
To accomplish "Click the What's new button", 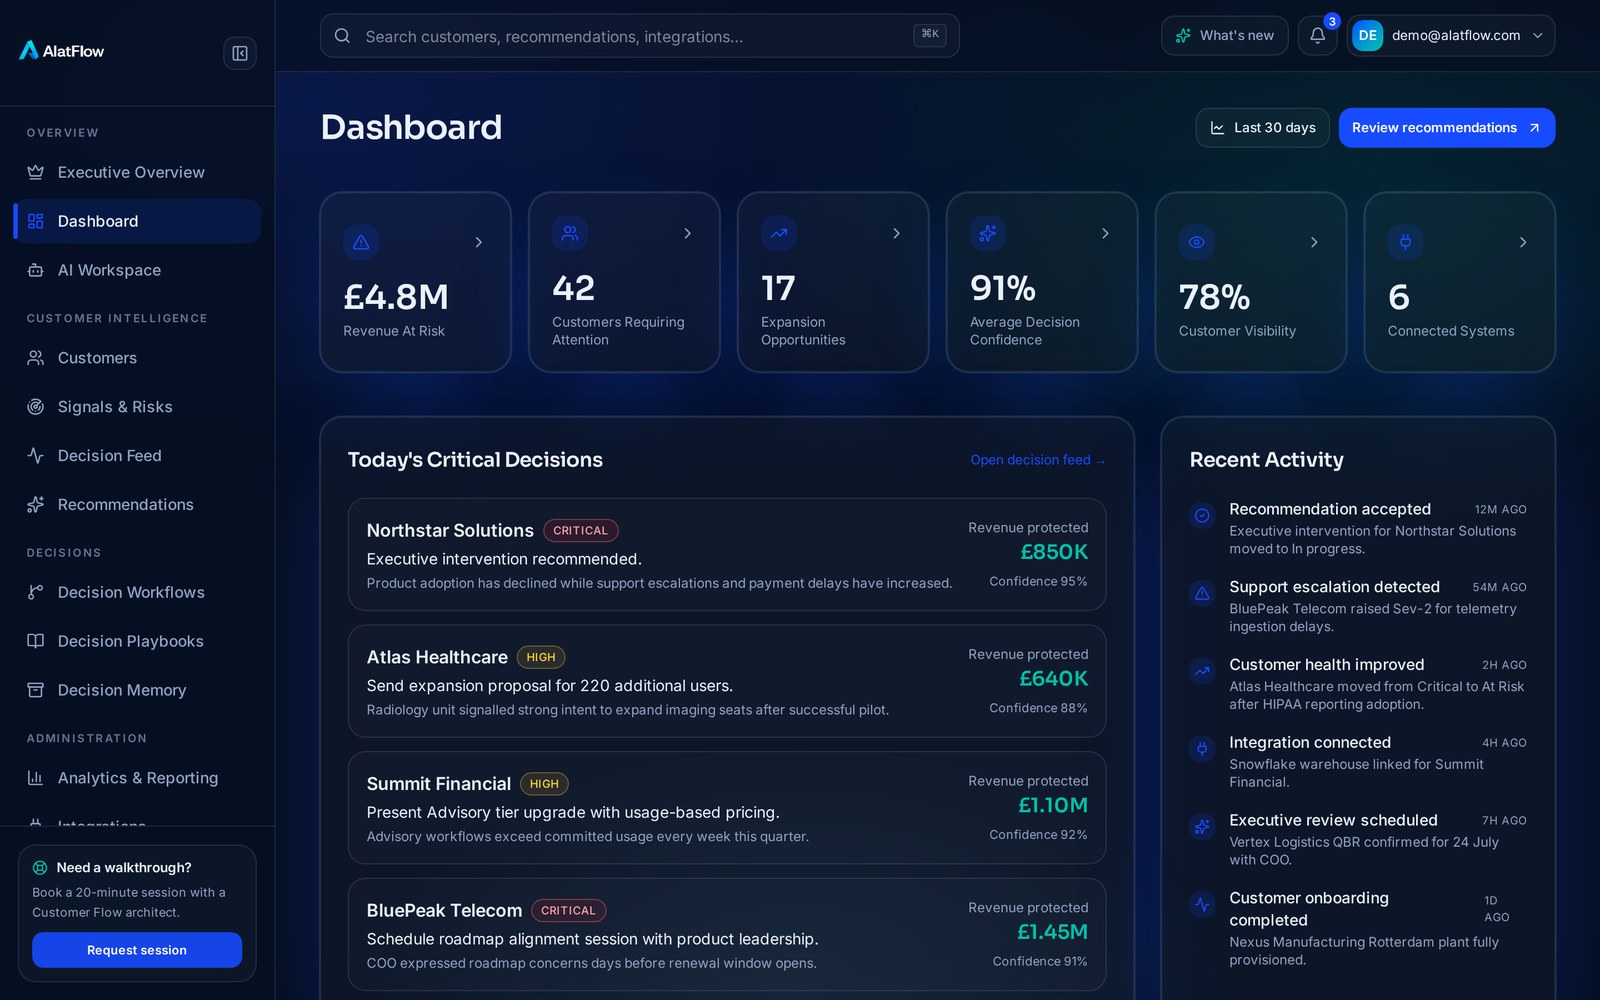I will (x=1224, y=36).
